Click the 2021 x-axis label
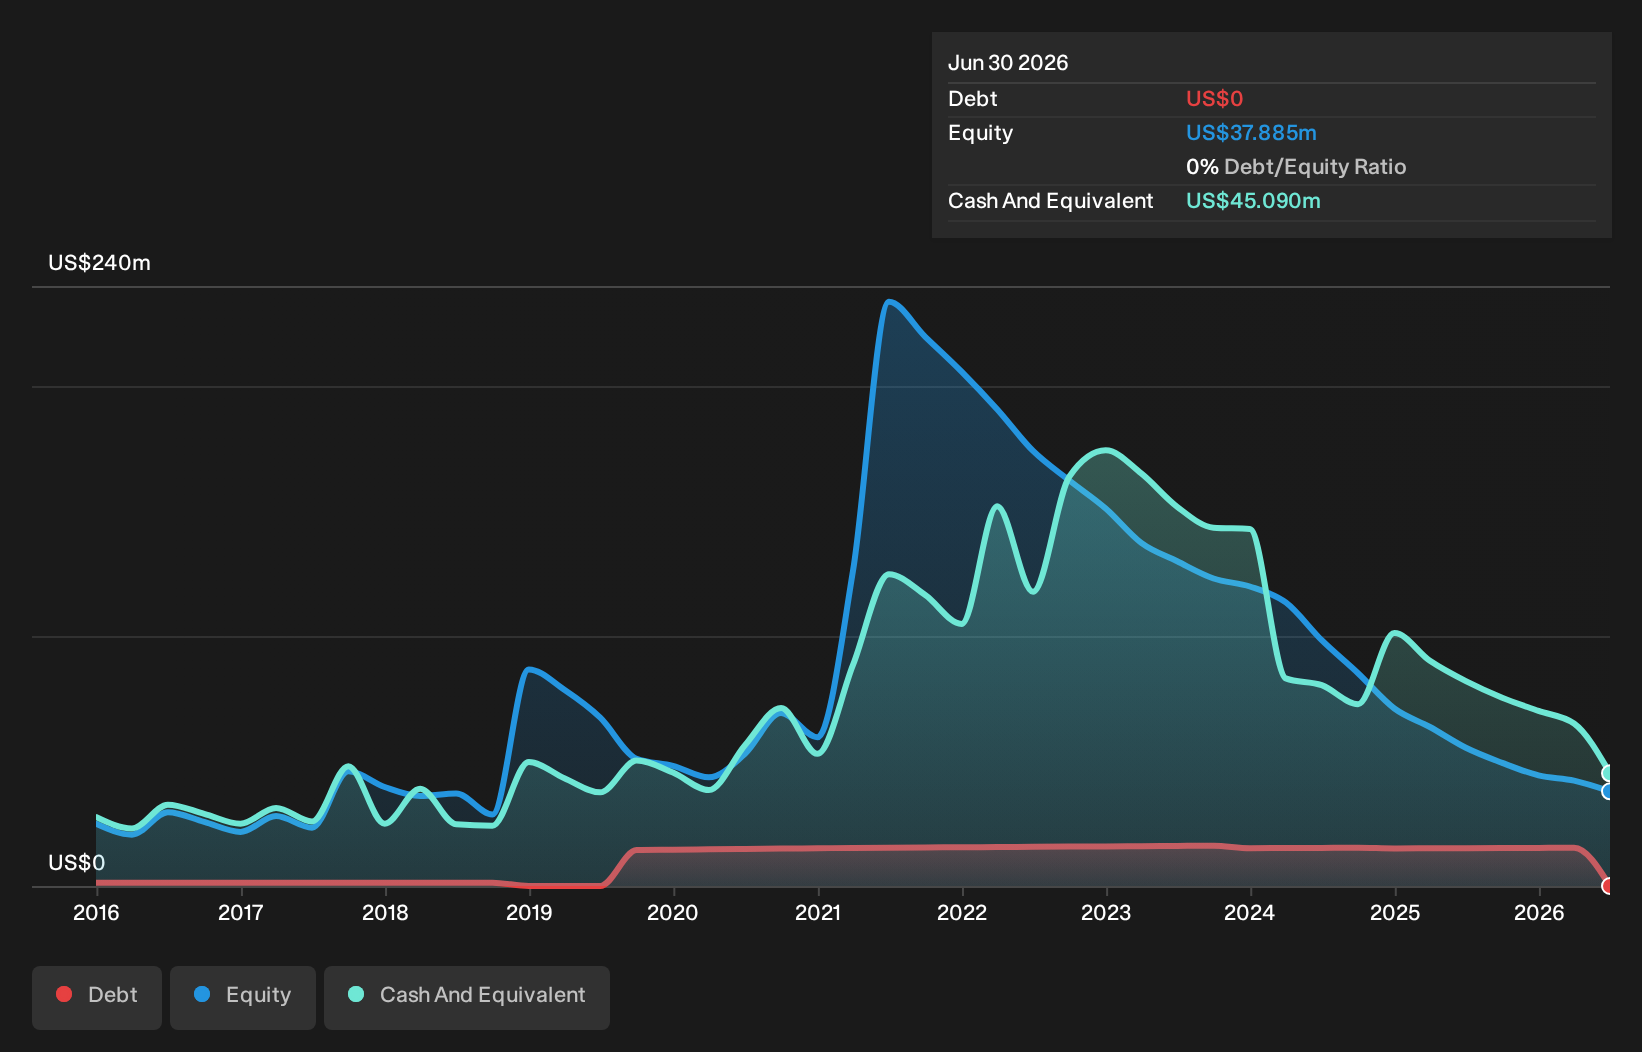1642x1052 pixels. tap(818, 912)
